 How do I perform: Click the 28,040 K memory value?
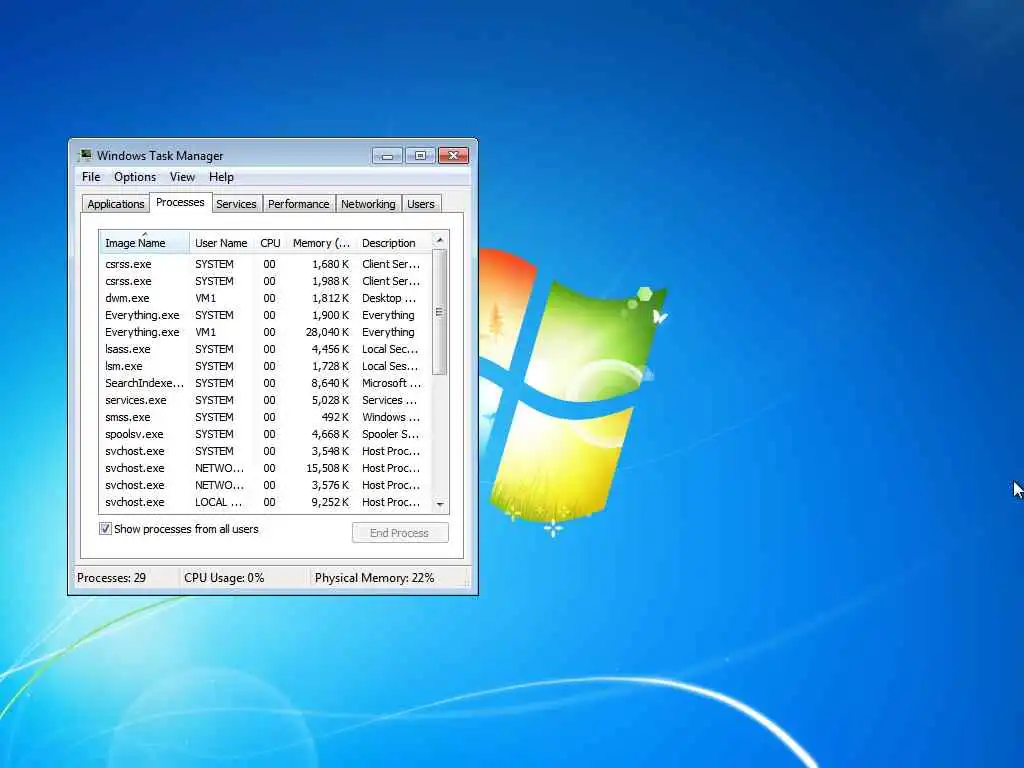(327, 332)
